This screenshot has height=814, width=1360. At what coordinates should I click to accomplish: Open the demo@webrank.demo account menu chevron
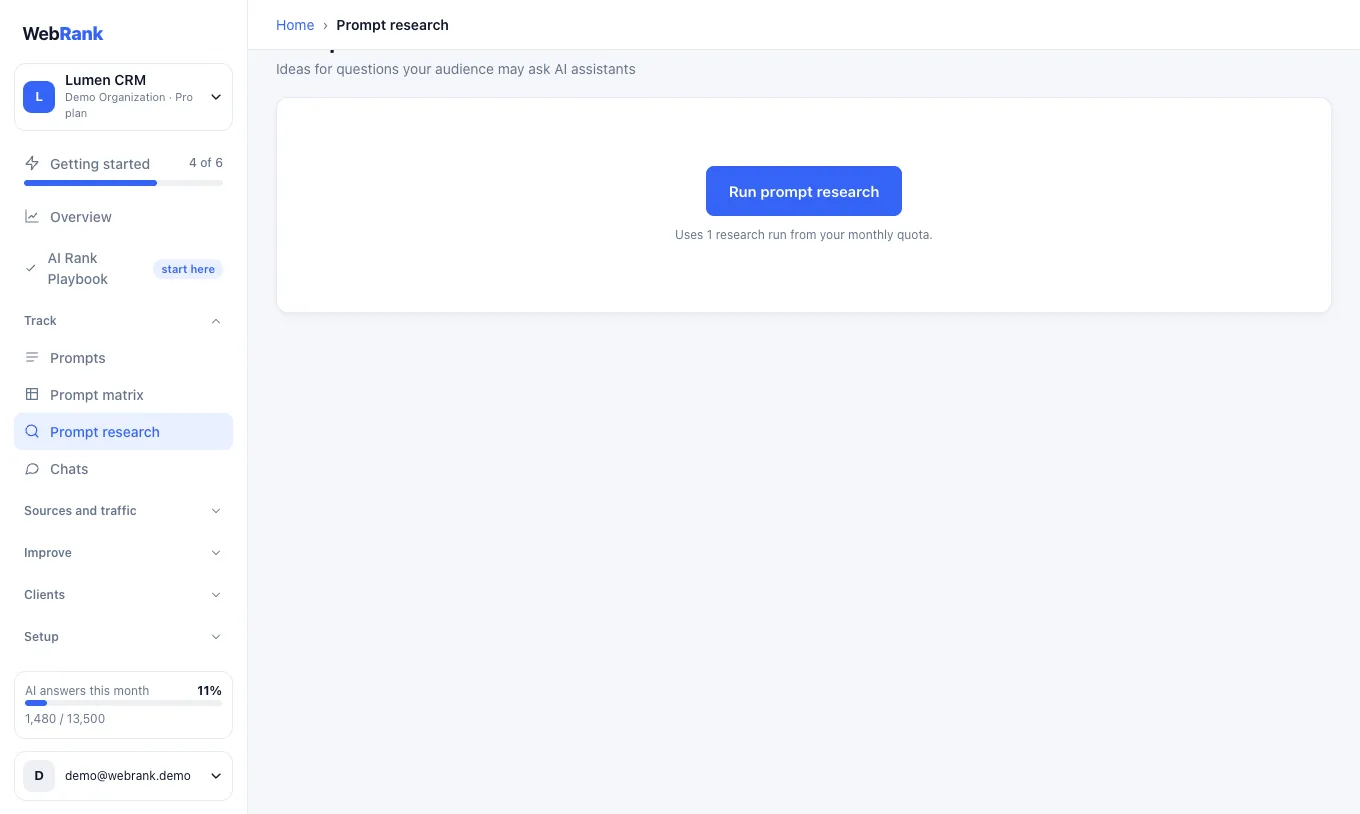click(216, 776)
